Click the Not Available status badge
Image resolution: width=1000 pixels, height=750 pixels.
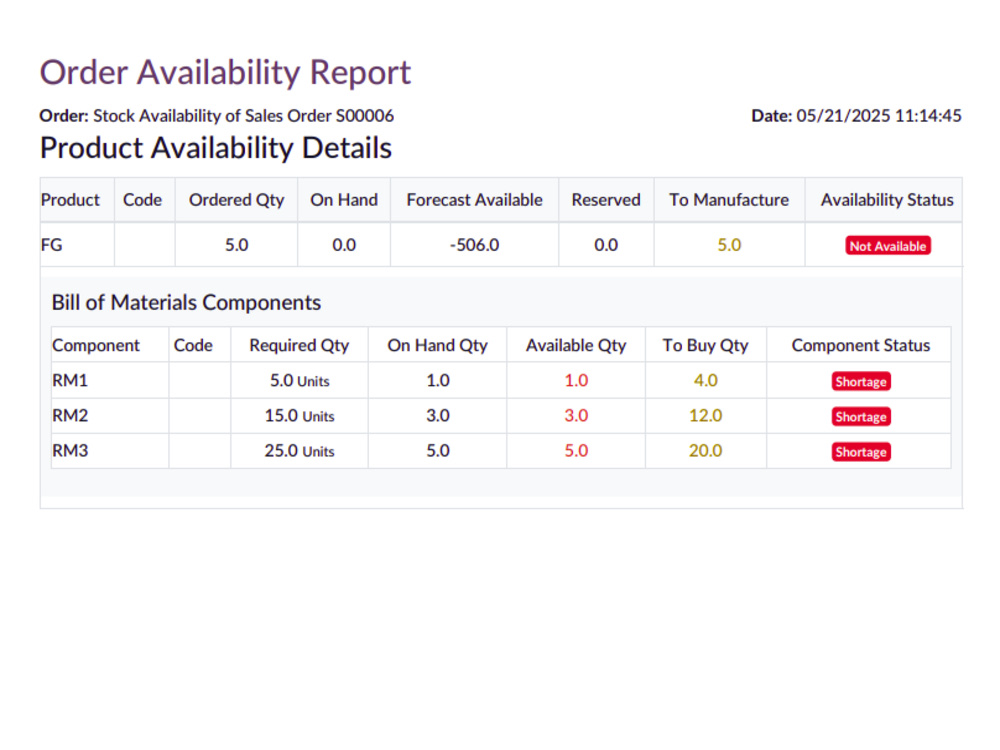(x=888, y=246)
